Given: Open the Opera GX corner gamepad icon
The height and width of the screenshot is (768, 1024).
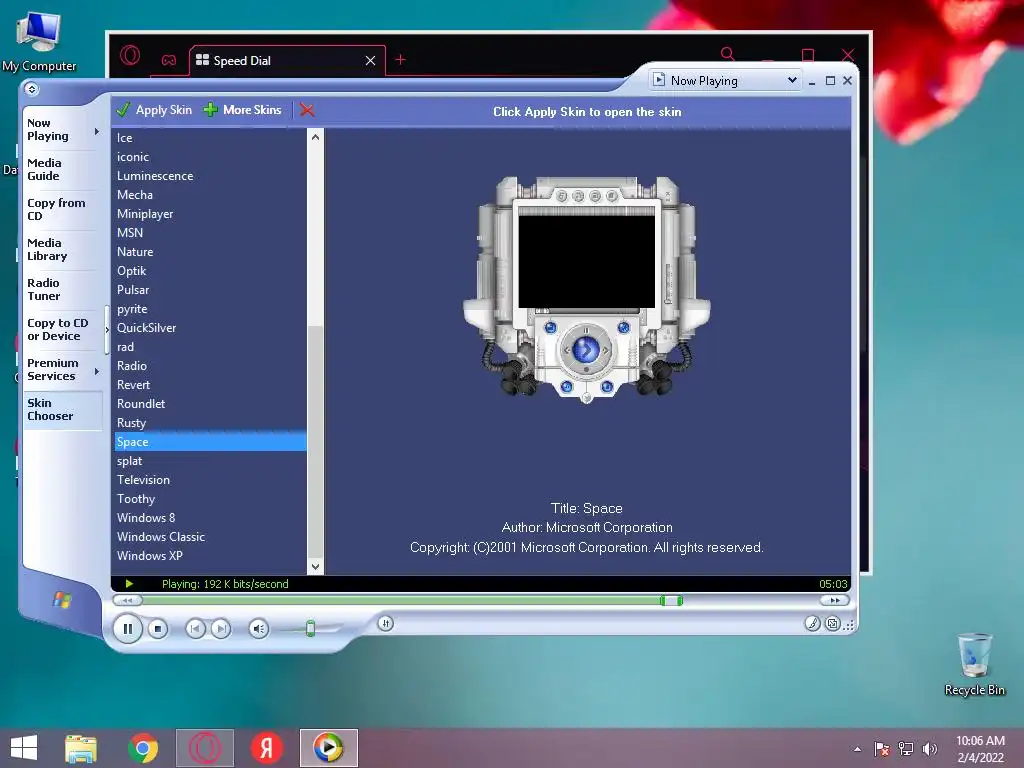Looking at the screenshot, I should [169, 60].
